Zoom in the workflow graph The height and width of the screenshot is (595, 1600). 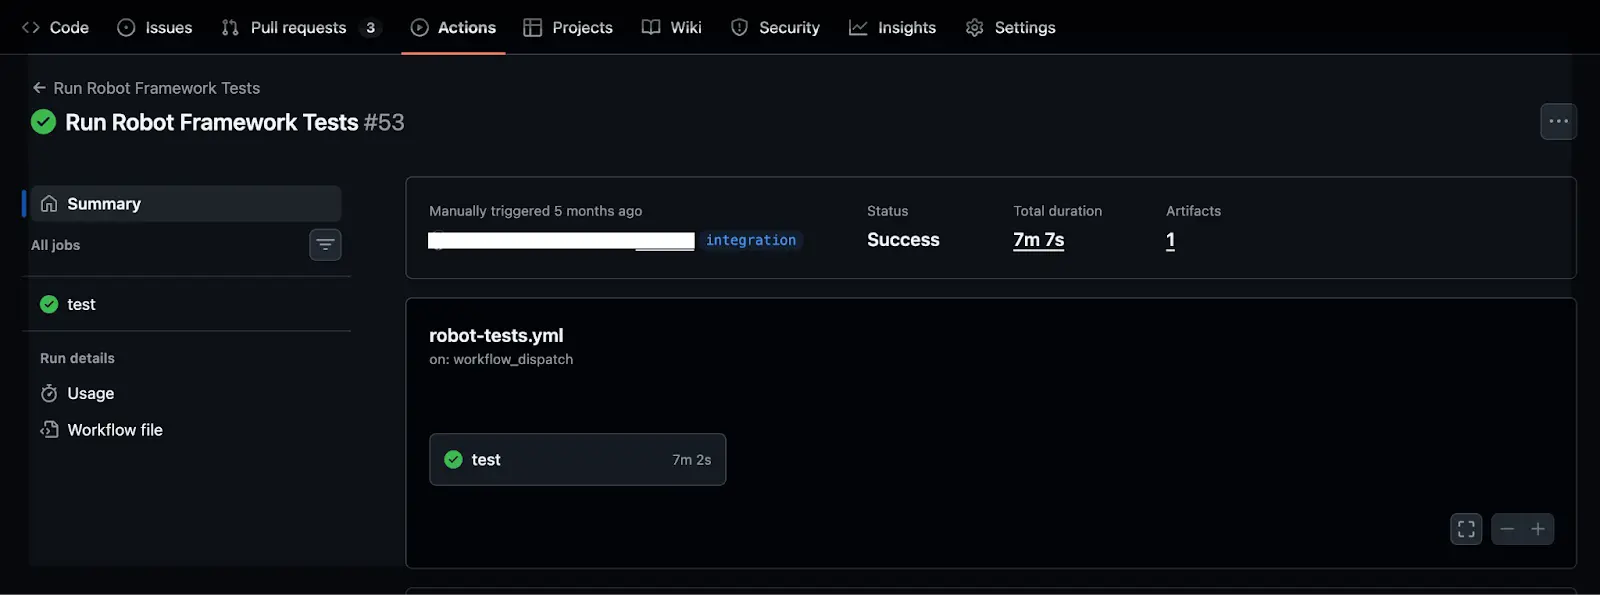pos(1538,529)
